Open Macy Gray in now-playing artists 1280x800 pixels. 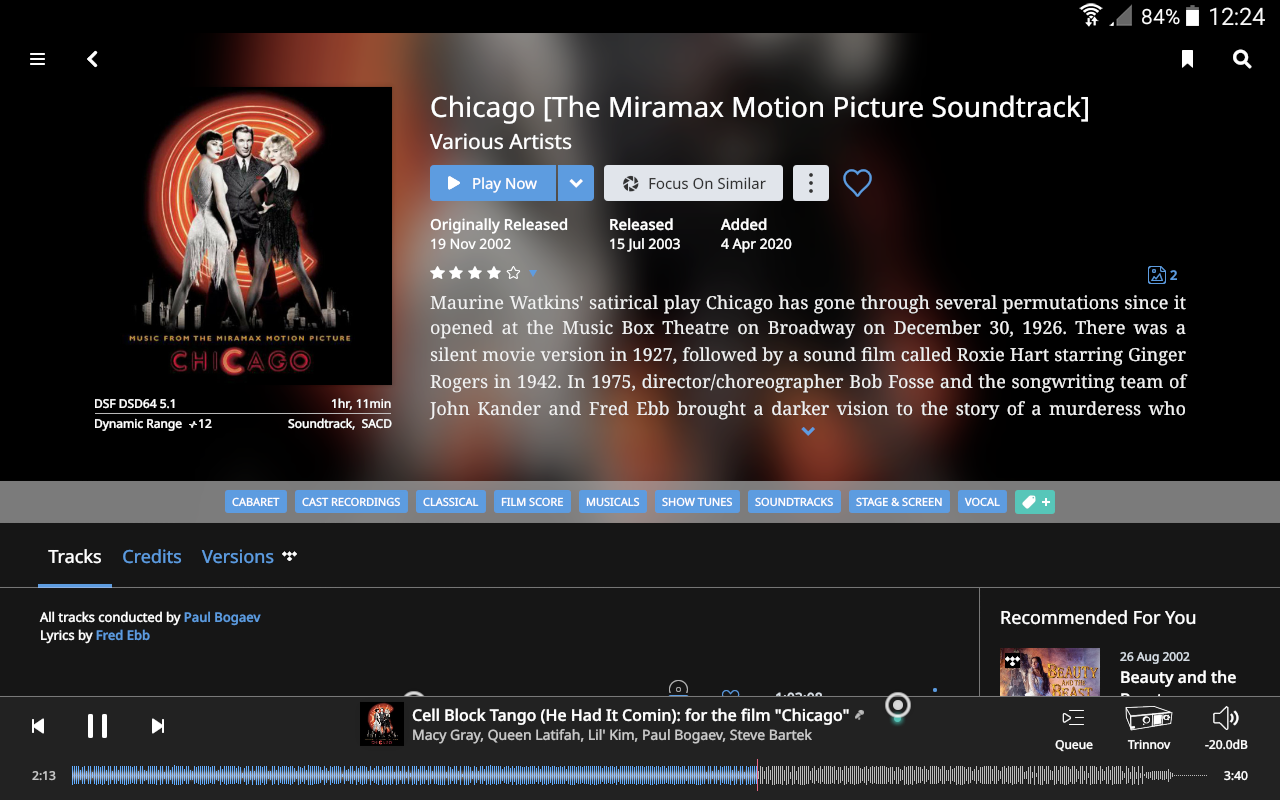445,736
